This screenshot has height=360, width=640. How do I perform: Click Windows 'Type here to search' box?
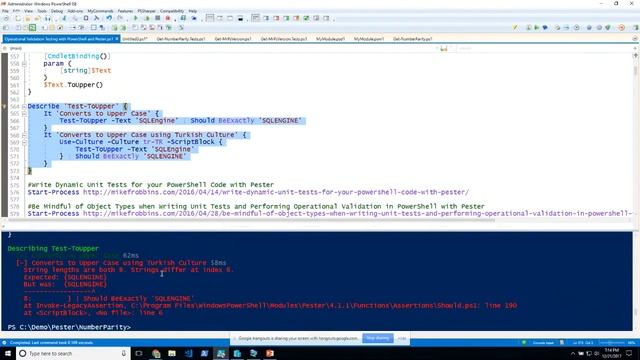73,353
